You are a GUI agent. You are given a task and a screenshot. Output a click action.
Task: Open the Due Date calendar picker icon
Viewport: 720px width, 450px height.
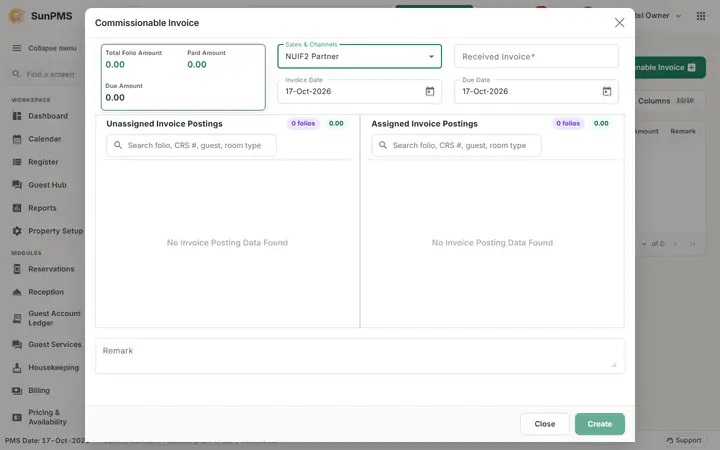point(607,91)
